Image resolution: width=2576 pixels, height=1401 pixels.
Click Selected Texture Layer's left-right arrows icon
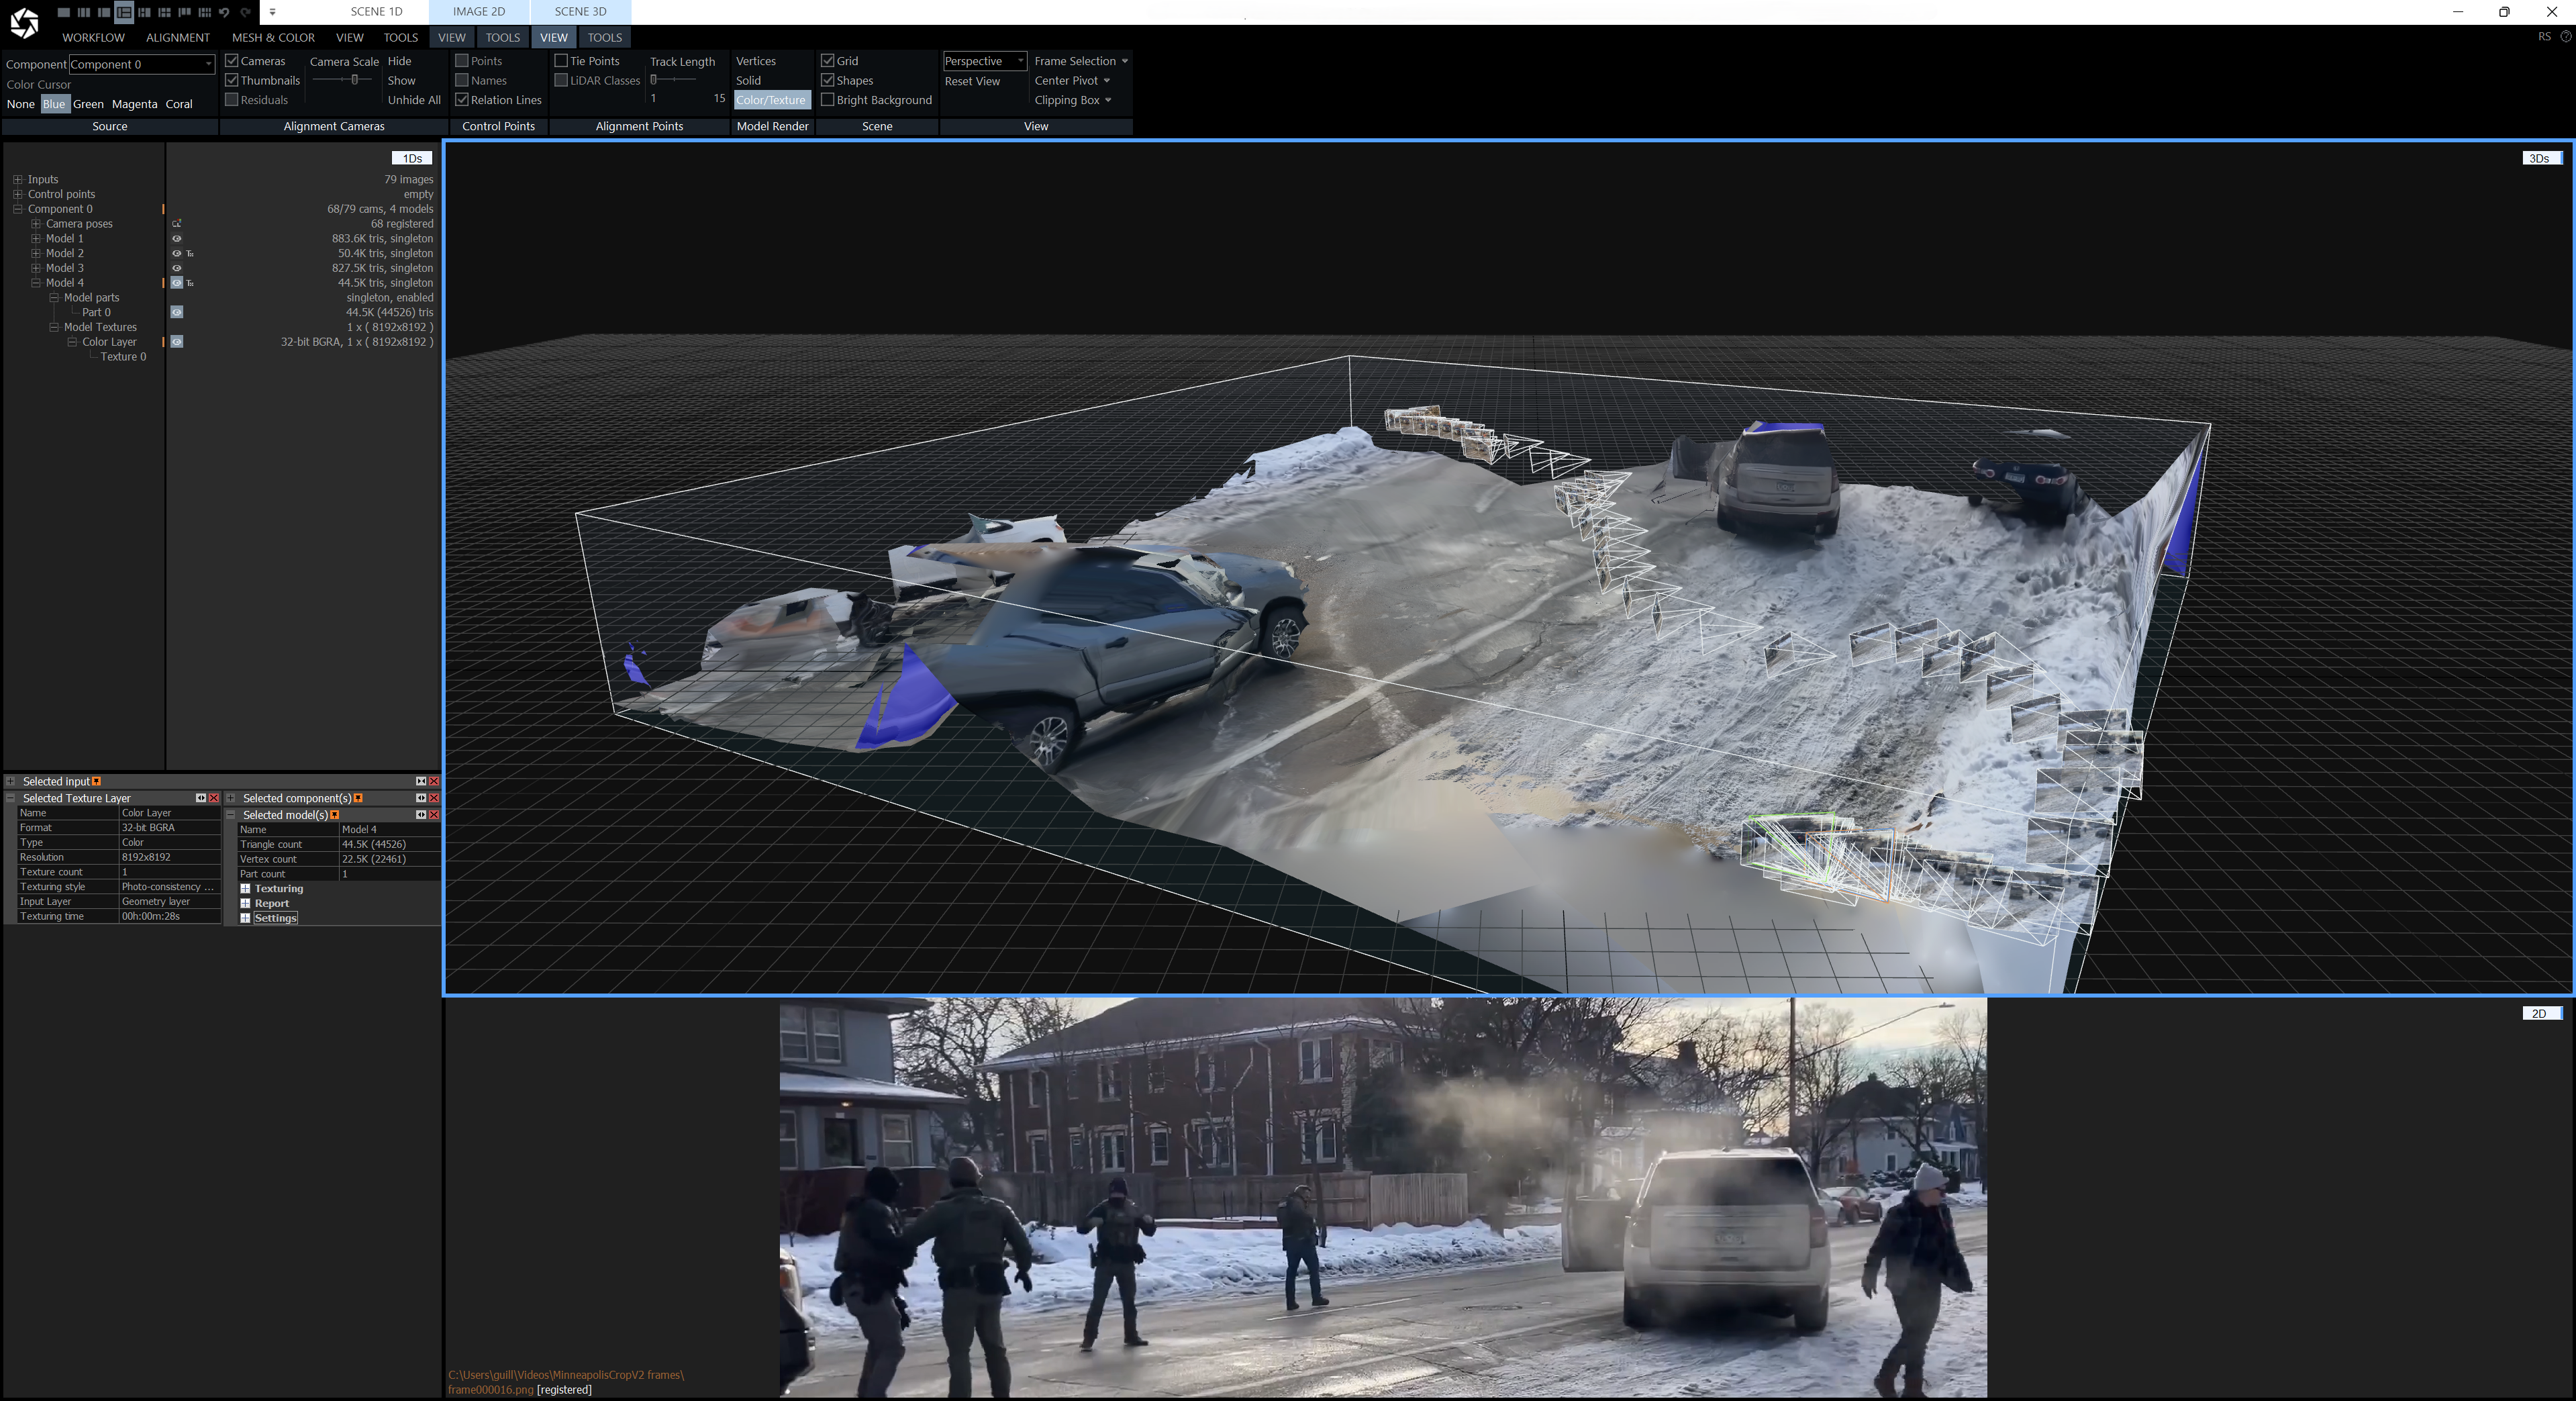200,798
